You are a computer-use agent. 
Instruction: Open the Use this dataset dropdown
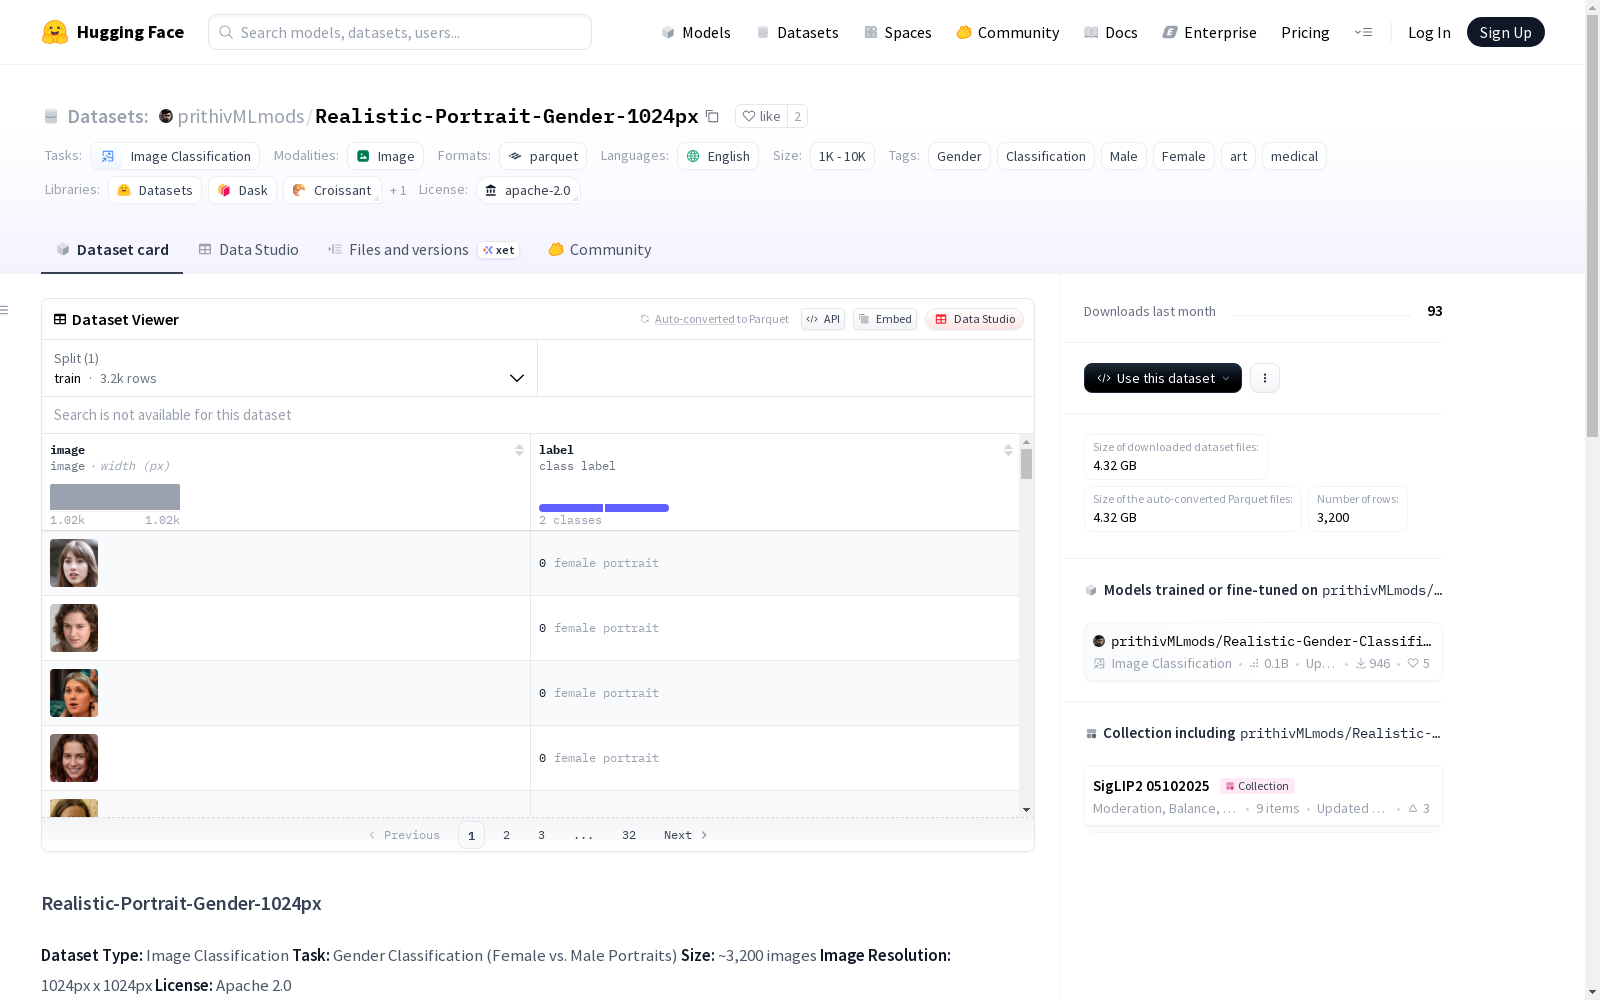click(1163, 378)
